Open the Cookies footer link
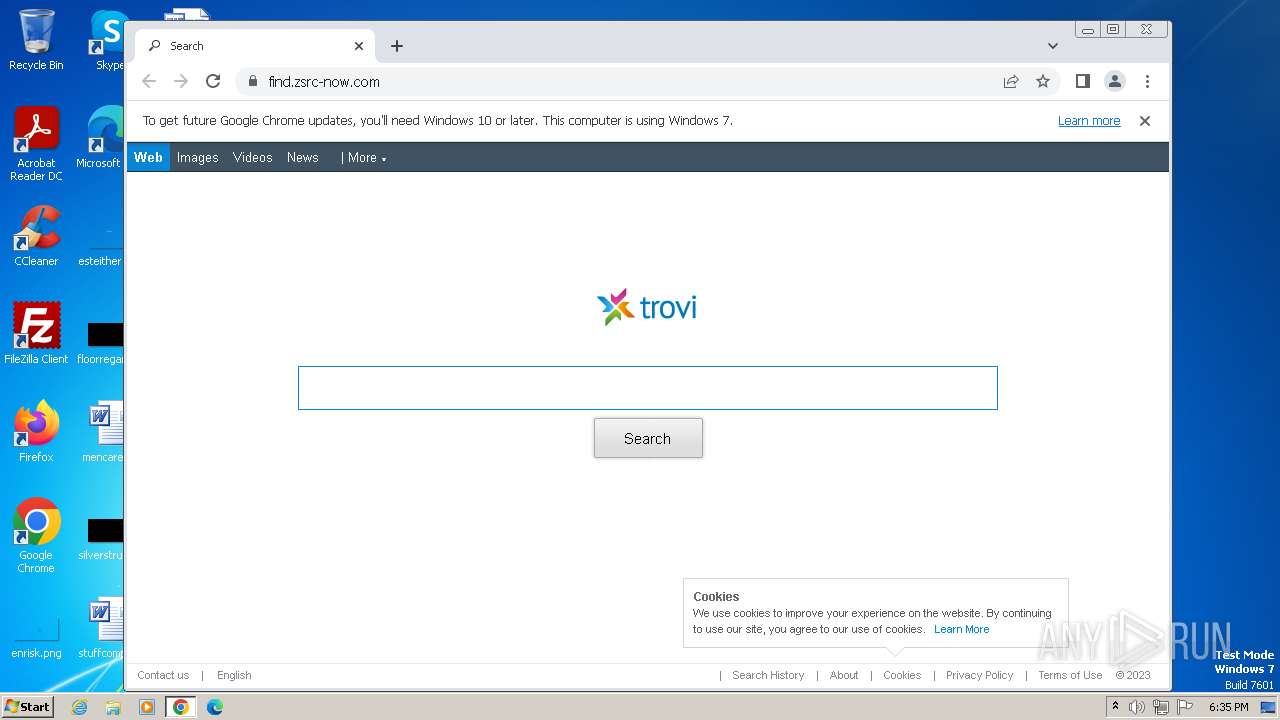Screen dimensions: 1280x720 click(902, 675)
